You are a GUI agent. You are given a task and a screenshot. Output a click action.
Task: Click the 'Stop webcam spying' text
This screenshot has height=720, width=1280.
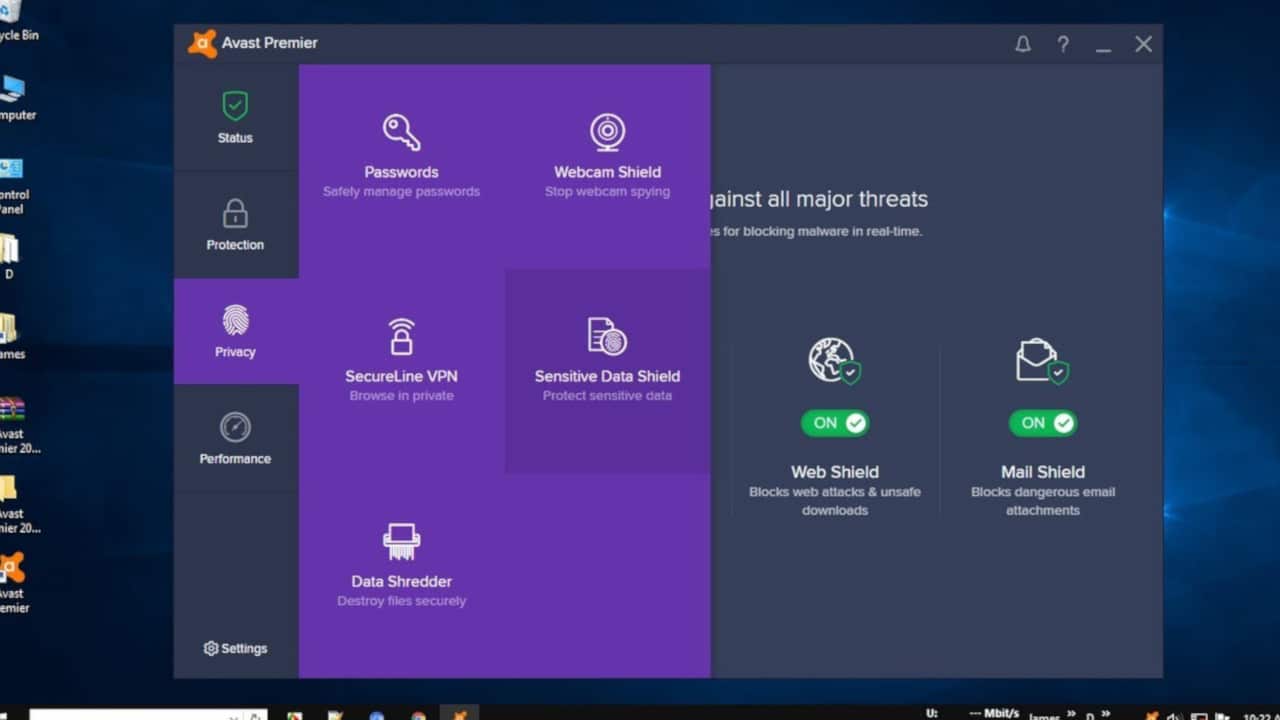[607, 192]
